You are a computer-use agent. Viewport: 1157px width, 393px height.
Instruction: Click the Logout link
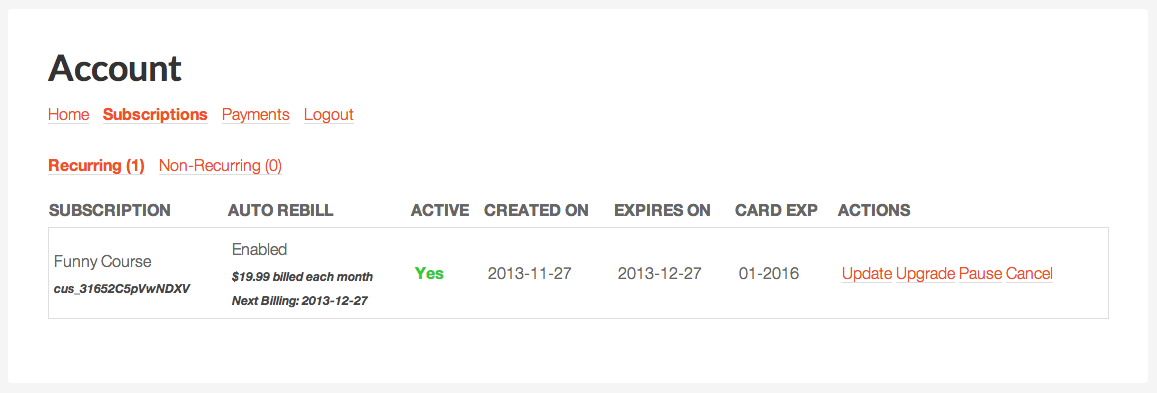328,115
